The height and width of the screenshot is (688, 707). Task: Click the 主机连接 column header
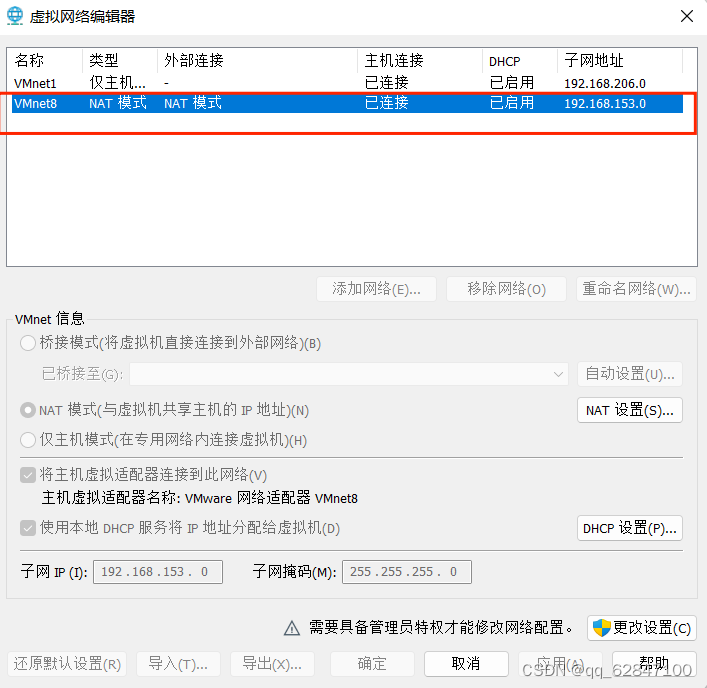click(420, 60)
